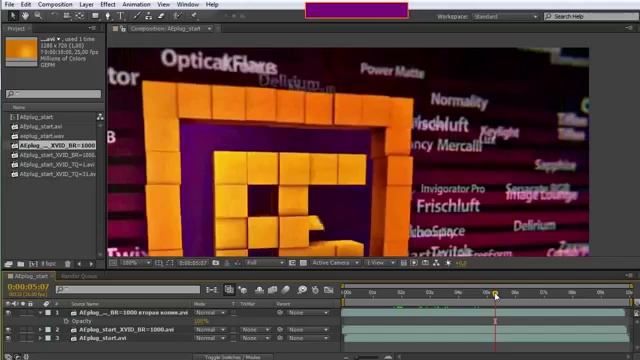Click Interpret Footage icon in Project panel
The image size is (640, 360).
(x=8, y=264)
